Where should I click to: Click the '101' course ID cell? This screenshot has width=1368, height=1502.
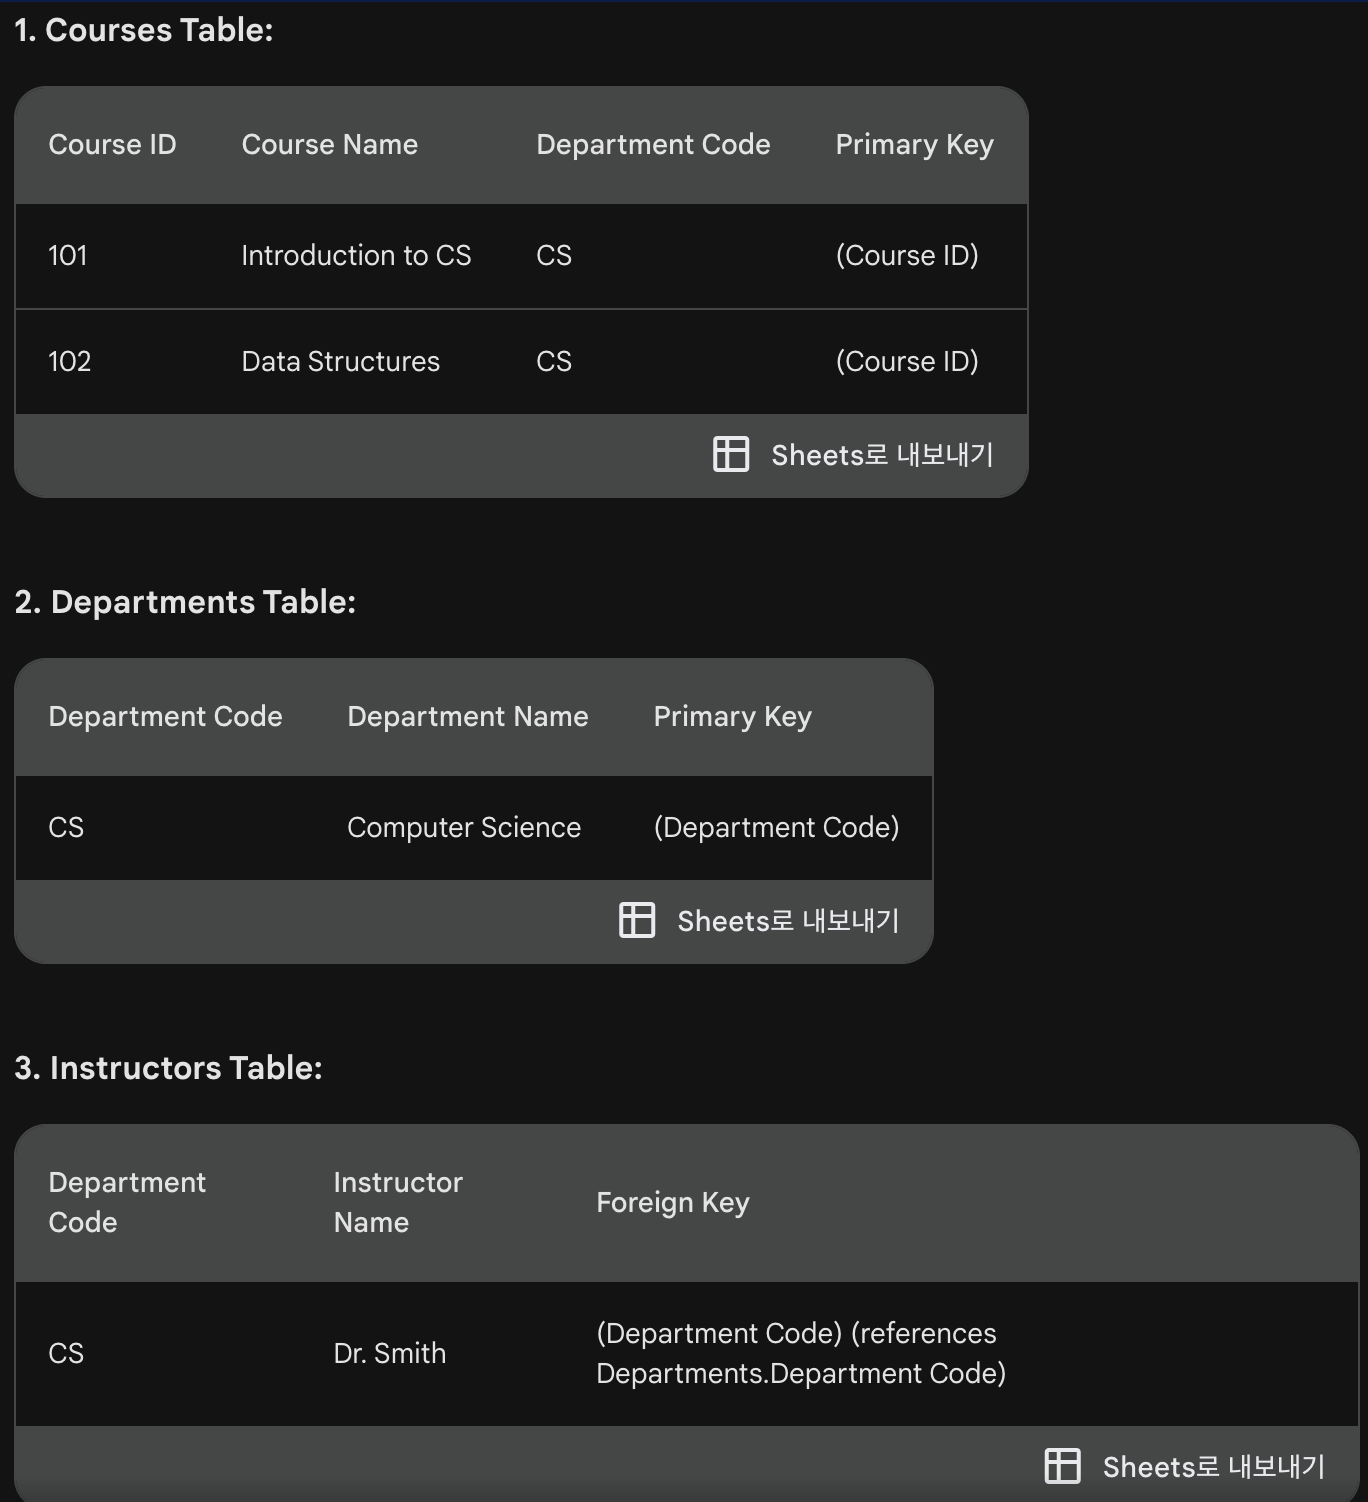point(68,256)
